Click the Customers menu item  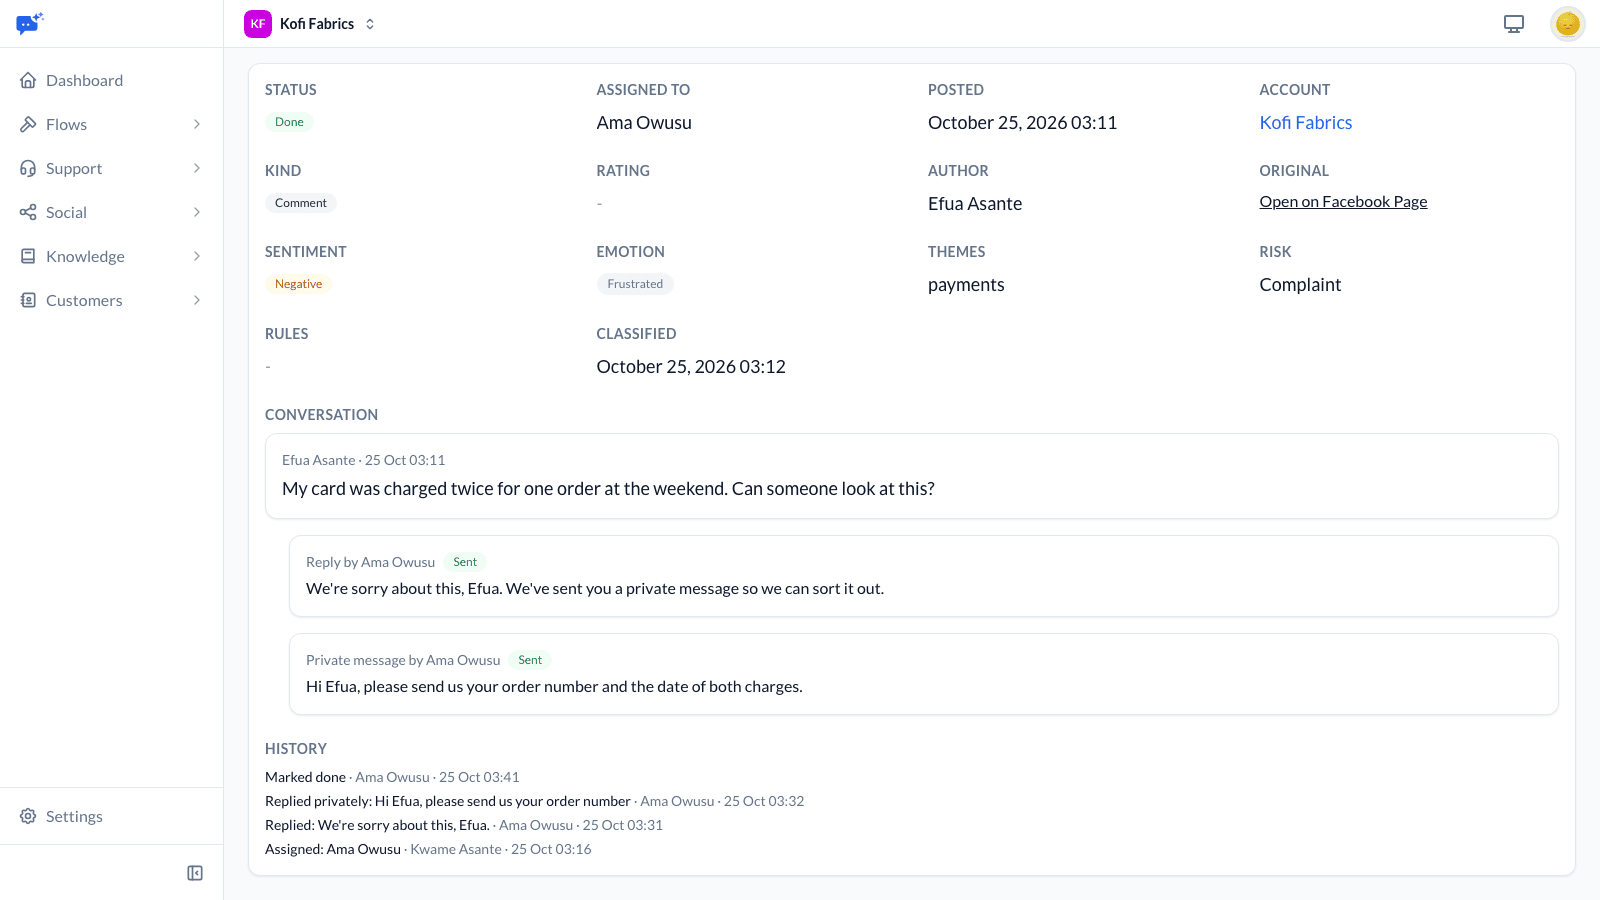click(111, 300)
